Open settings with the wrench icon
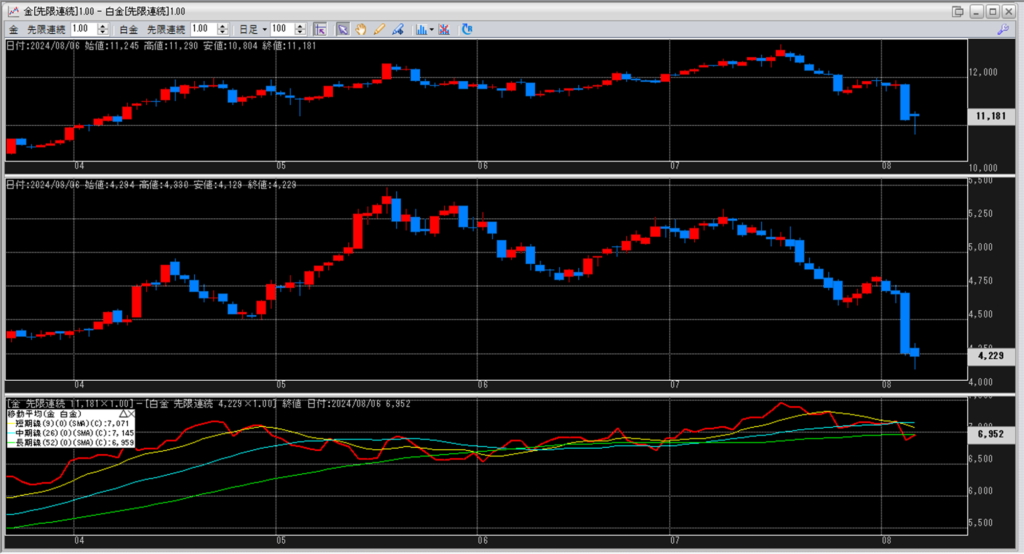 [x=1003, y=29]
